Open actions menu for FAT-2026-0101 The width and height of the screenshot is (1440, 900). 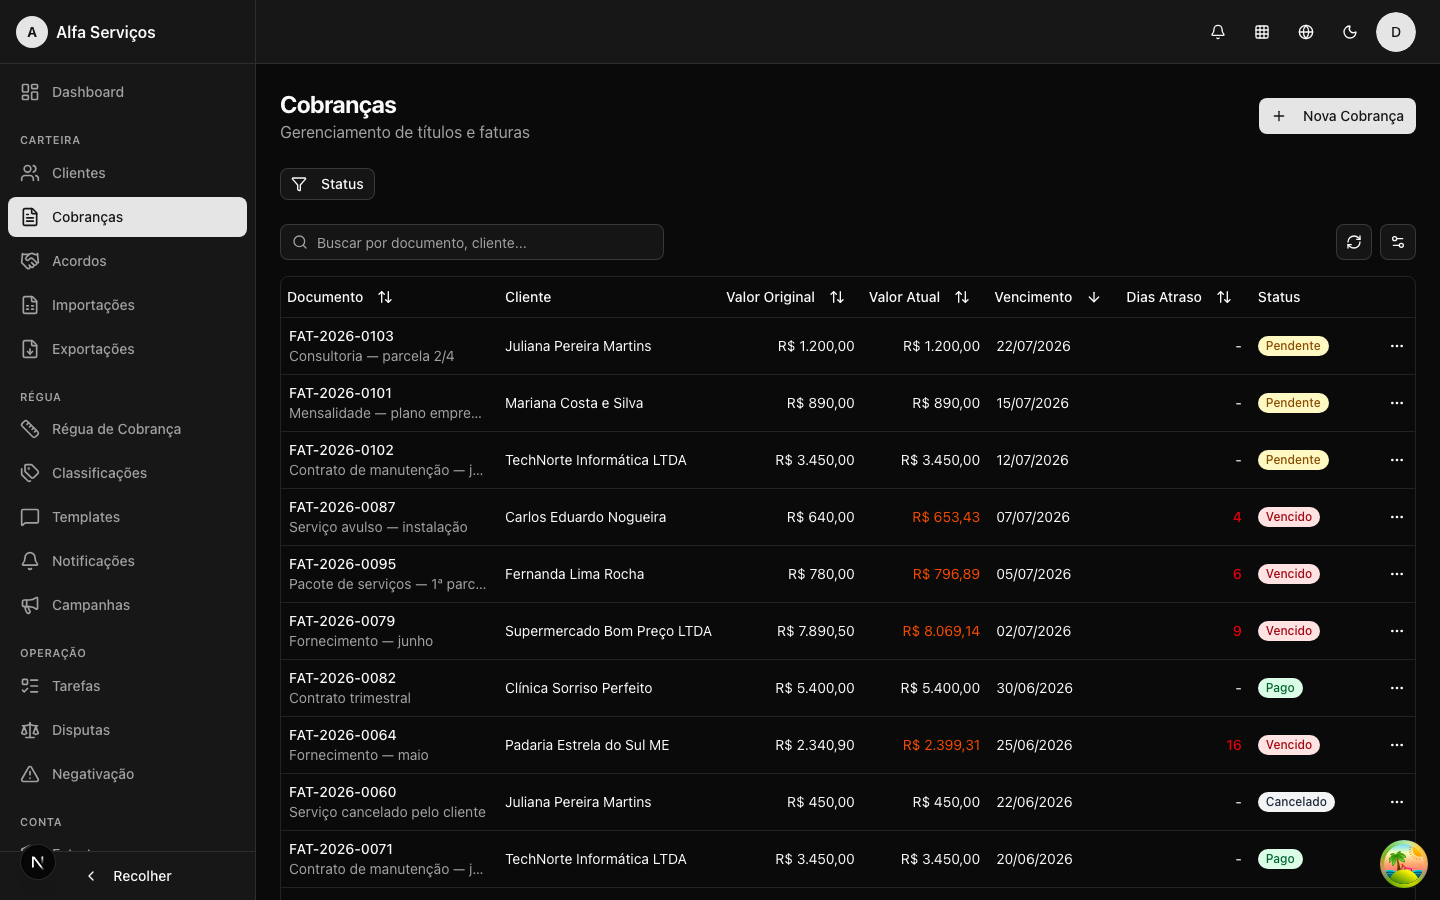click(x=1397, y=403)
